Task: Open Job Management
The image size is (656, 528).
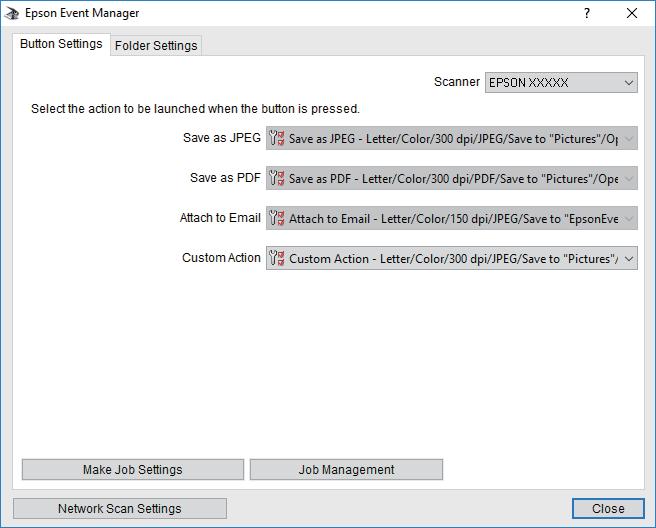Action: [x=346, y=469]
